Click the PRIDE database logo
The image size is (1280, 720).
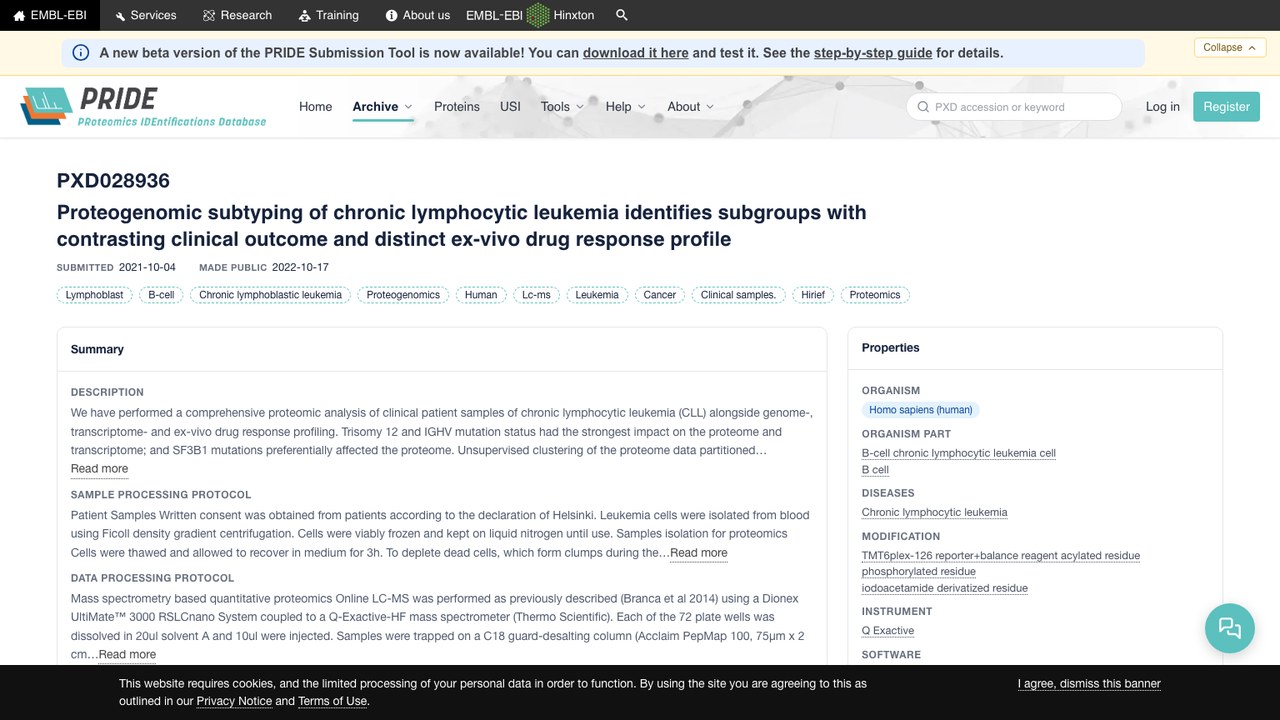tap(144, 107)
